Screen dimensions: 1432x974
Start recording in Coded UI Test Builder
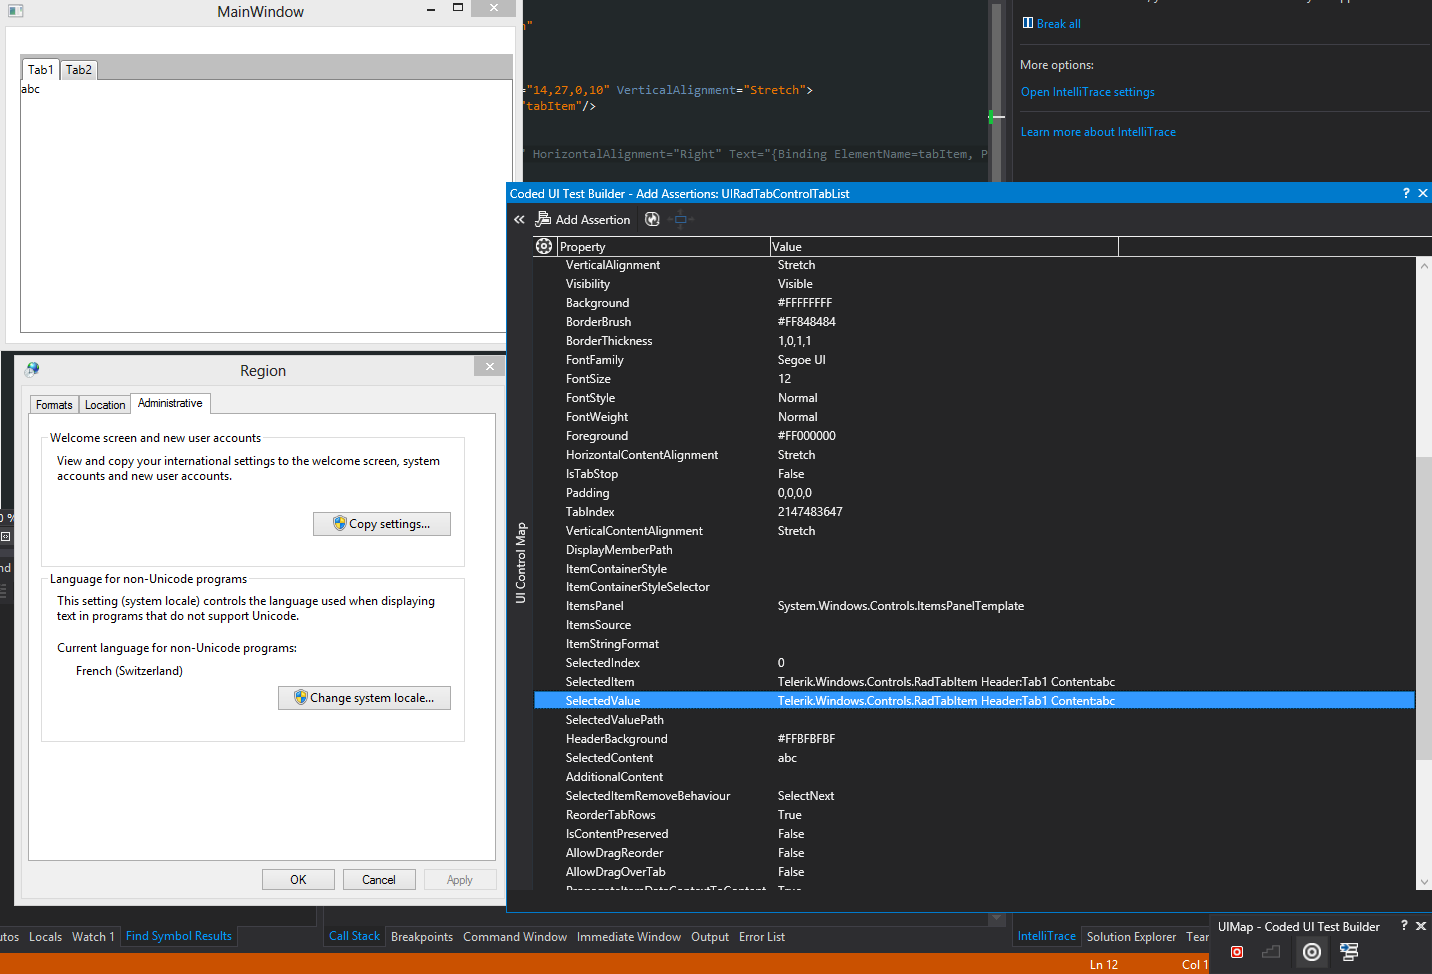[1237, 952]
